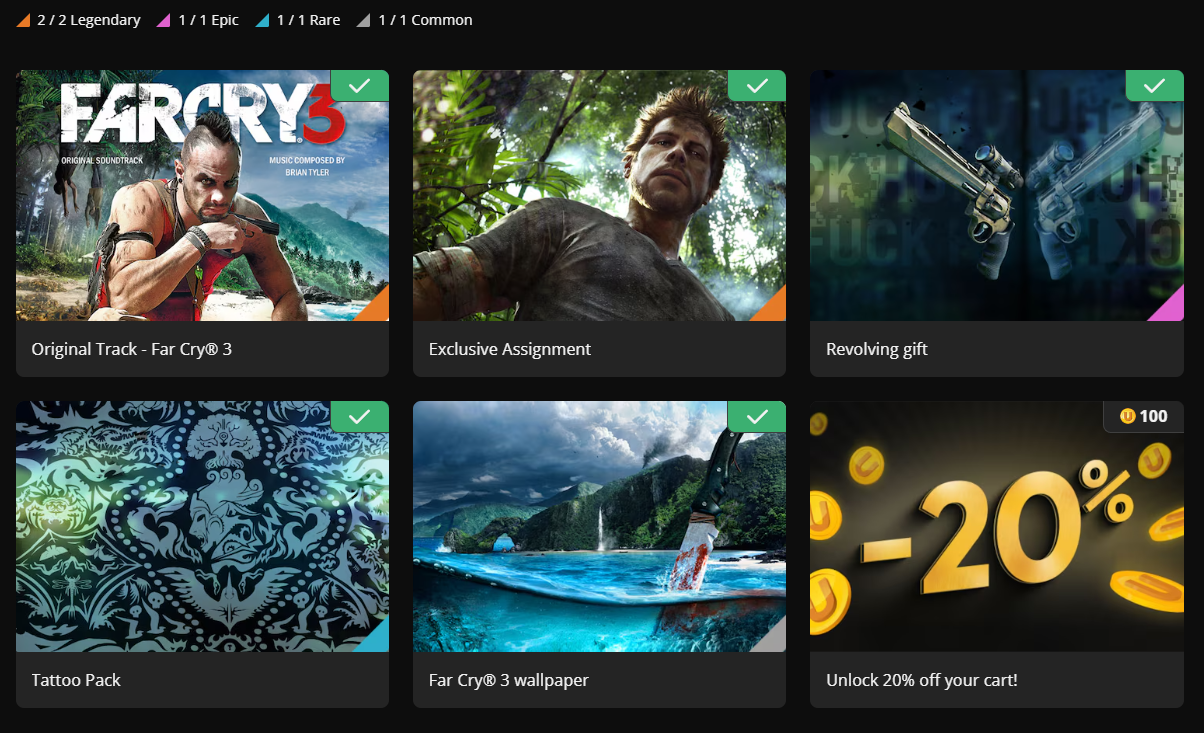
Task: Click the 100 coin price badge
Action: tap(1144, 417)
